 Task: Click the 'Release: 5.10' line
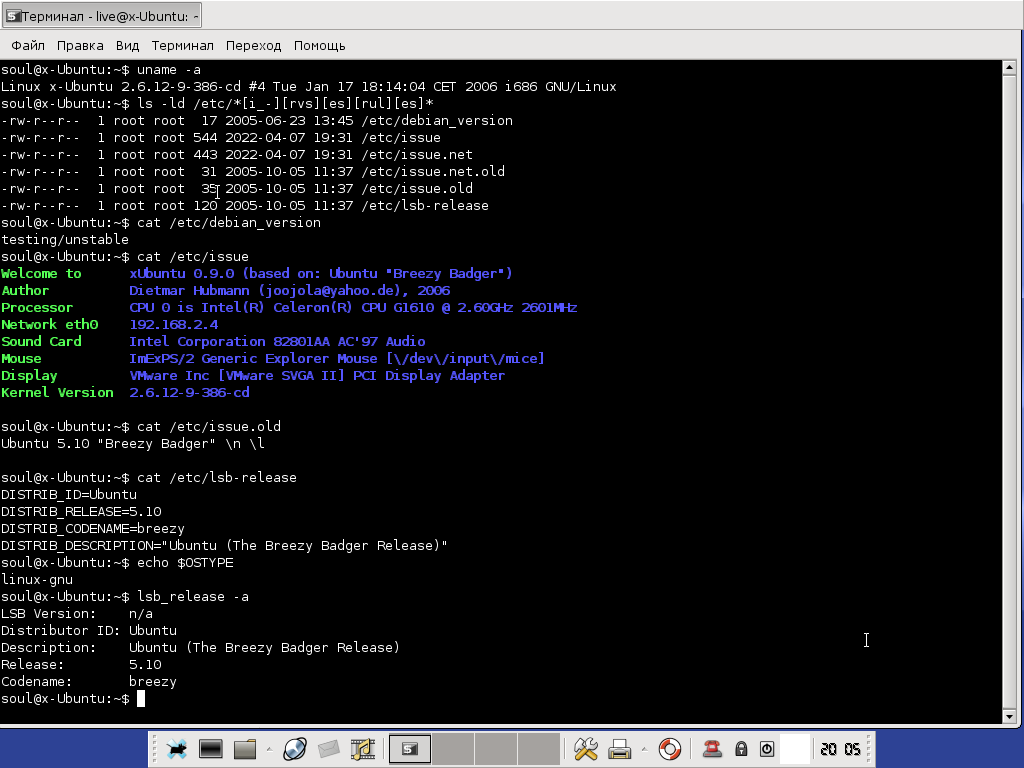[81, 664]
